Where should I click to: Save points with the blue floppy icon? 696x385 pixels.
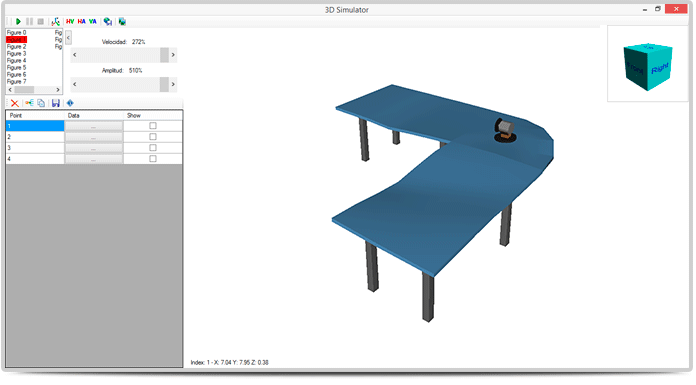pyautogui.click(x=55, y=103)
